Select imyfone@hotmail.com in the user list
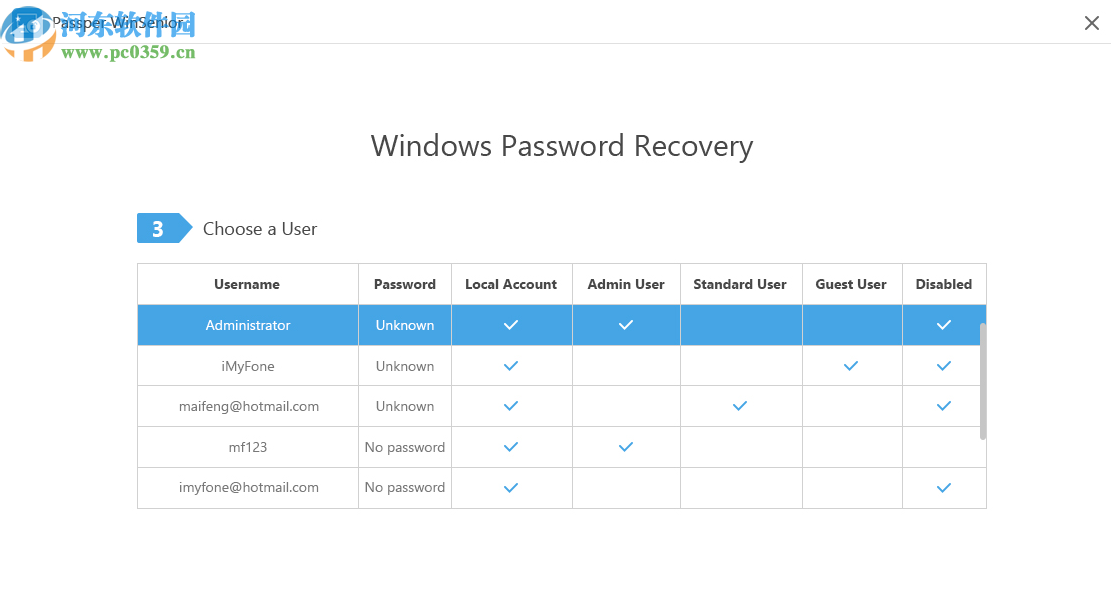The width and height of the screenshot is (1111, 610). [248, 488]
